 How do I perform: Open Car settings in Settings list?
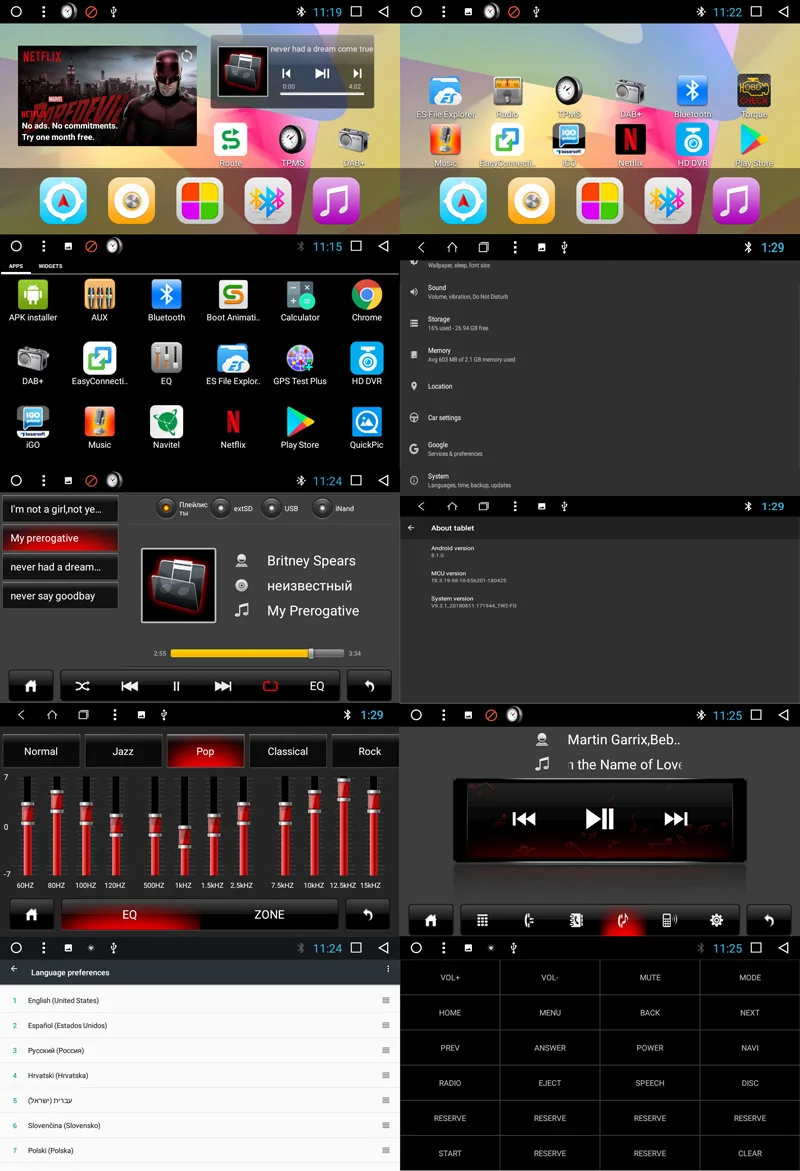pyautogui.click(x=600, y=417)
